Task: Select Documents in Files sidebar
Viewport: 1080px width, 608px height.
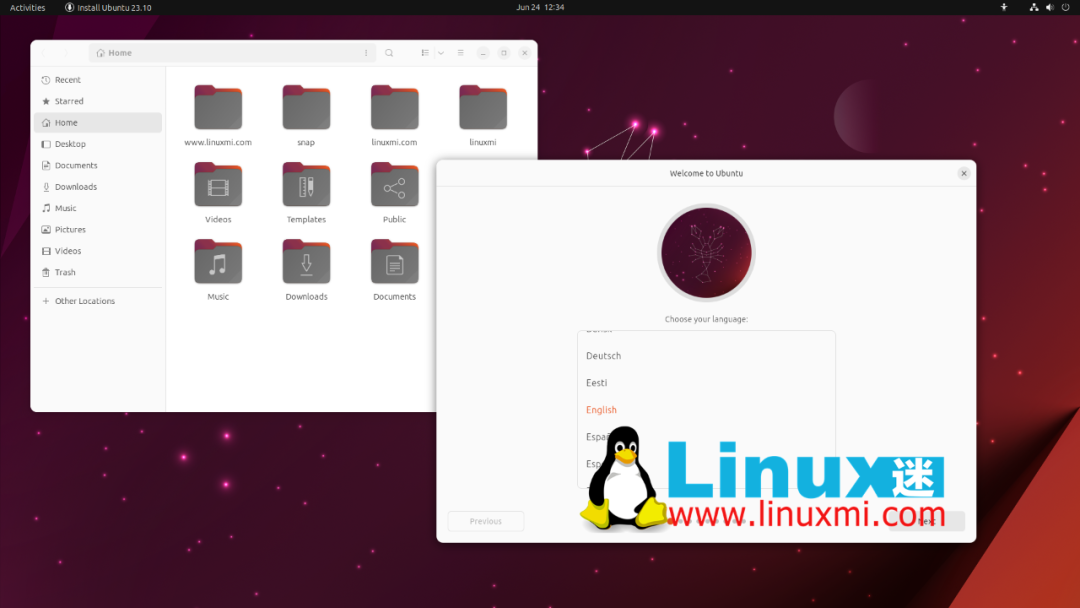Action: (98, 165)
